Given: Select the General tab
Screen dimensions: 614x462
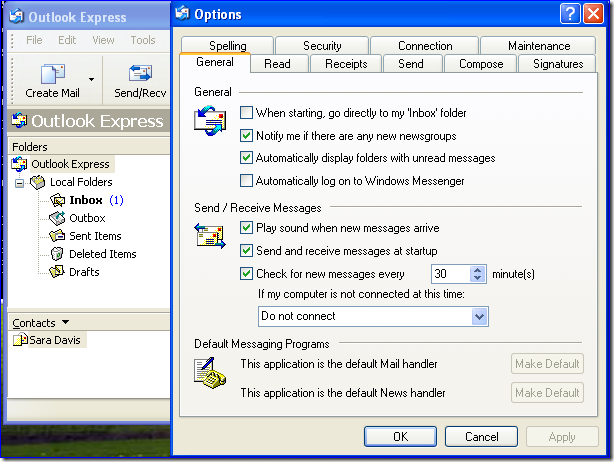Looking at the screenshot, I should click(215, 62).
